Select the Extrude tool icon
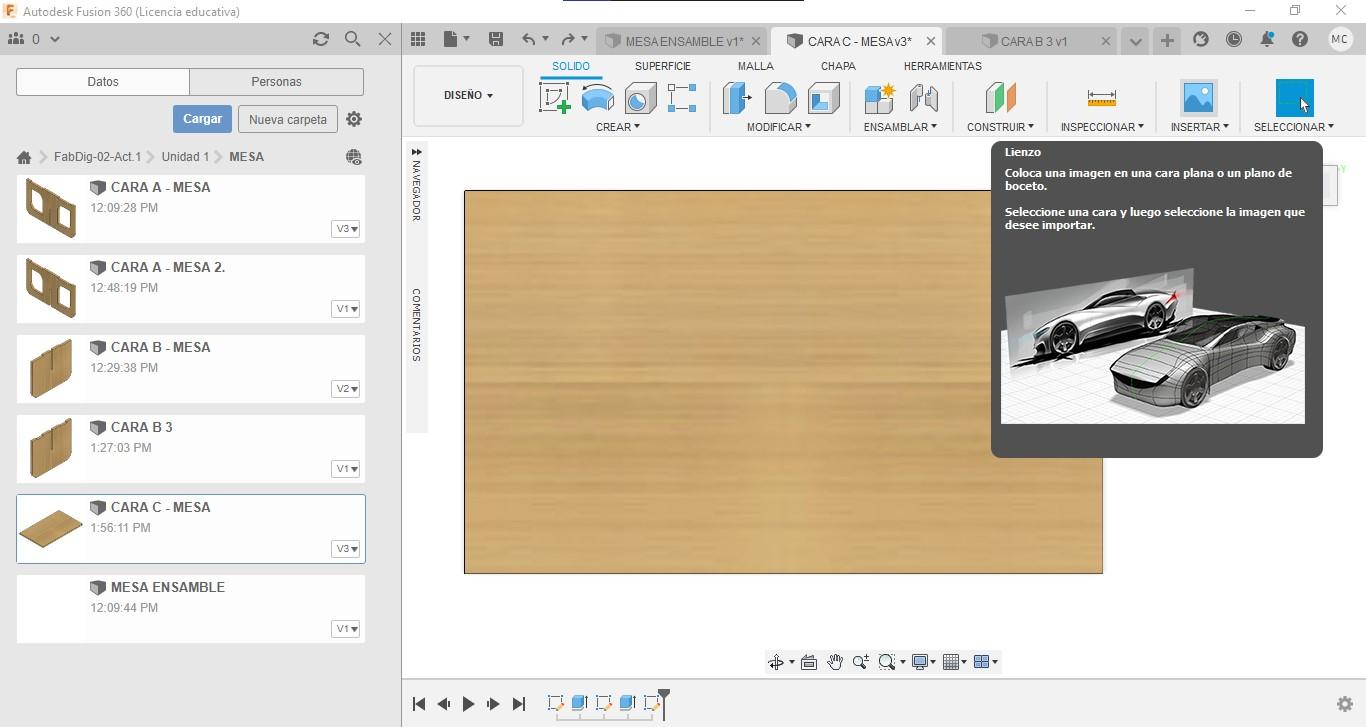The width and height of the screenshot is (1366, 727). [x=598, y=98]
